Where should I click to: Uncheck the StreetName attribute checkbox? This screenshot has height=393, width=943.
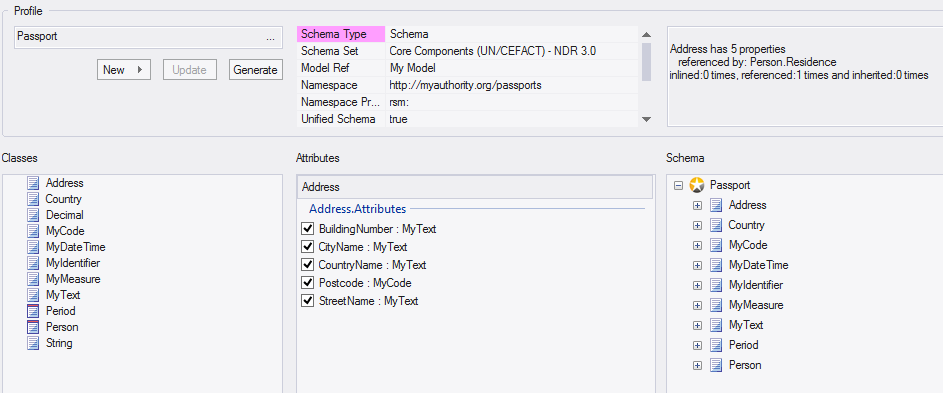[308, 301]
